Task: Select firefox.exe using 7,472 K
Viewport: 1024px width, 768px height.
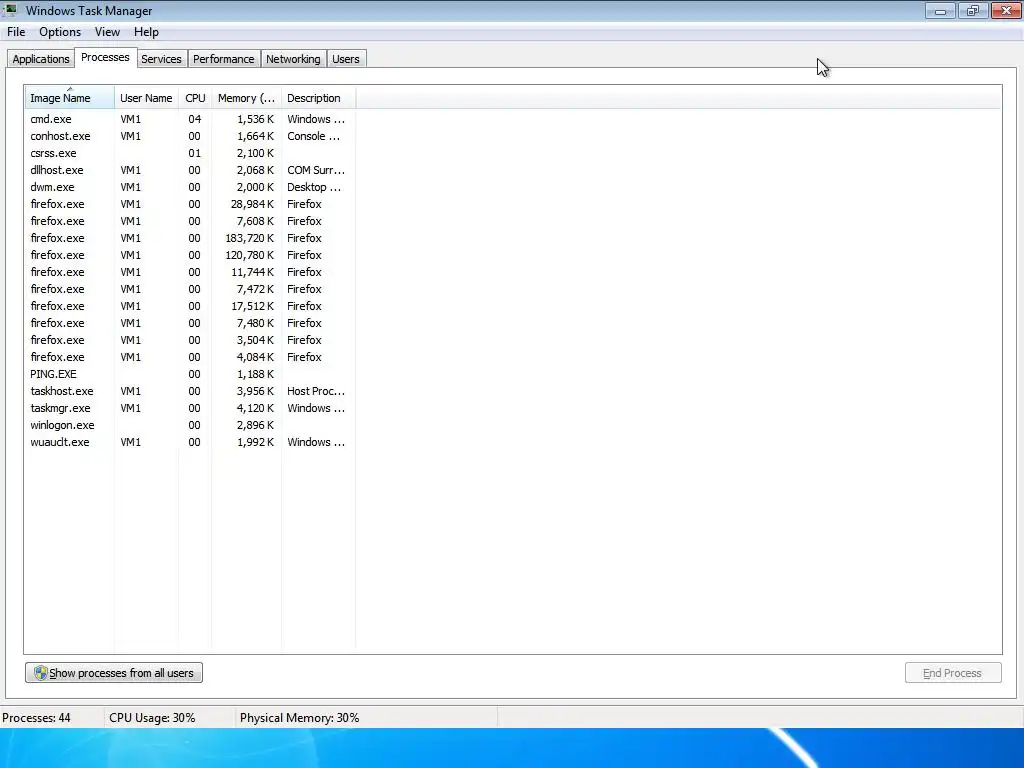Action: click(189, 289)
